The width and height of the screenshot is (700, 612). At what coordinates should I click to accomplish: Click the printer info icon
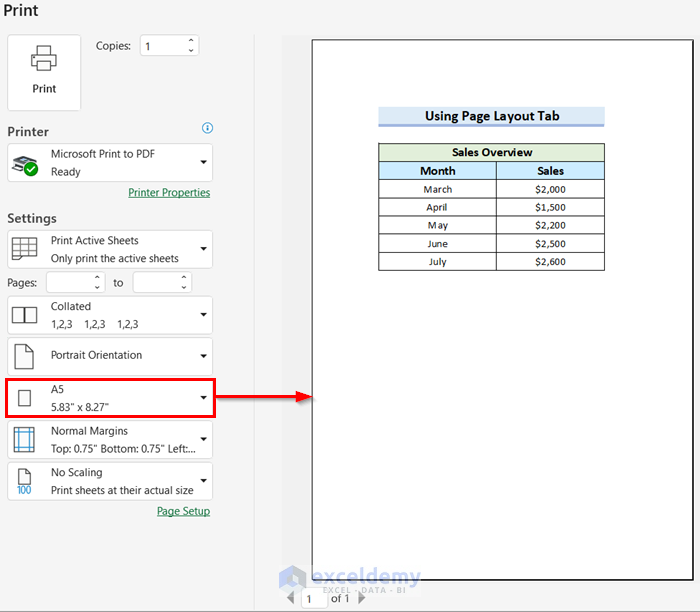[207, 128]
